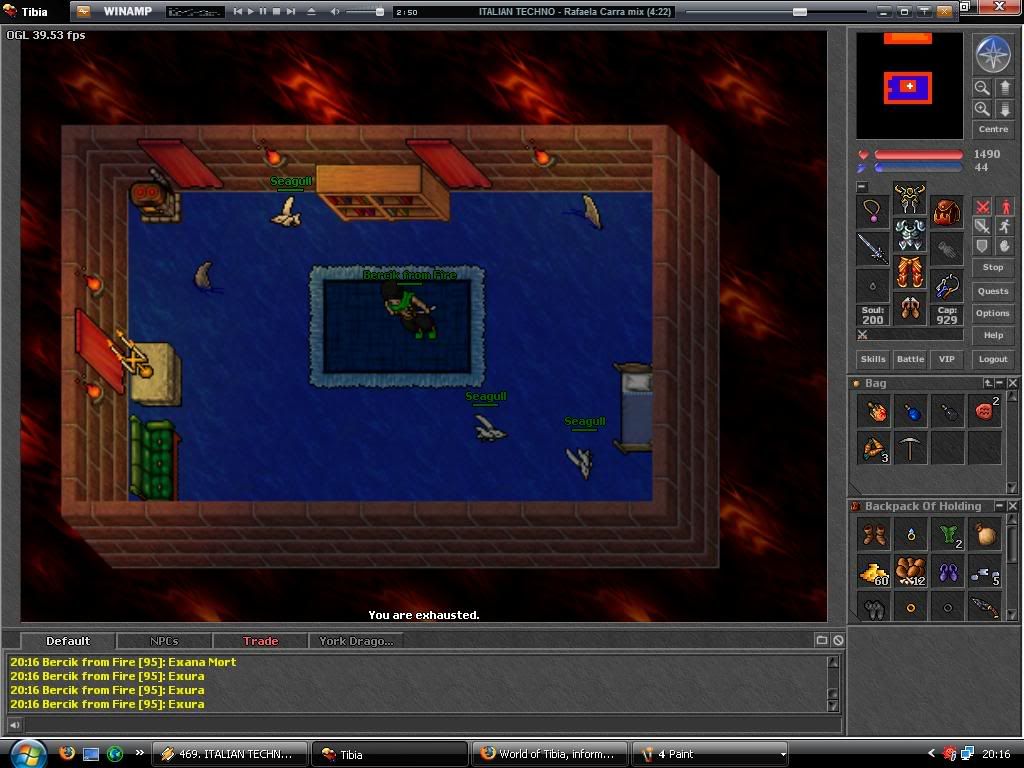
Task: Open the Options dialog
Action: (x=993, y=313)
